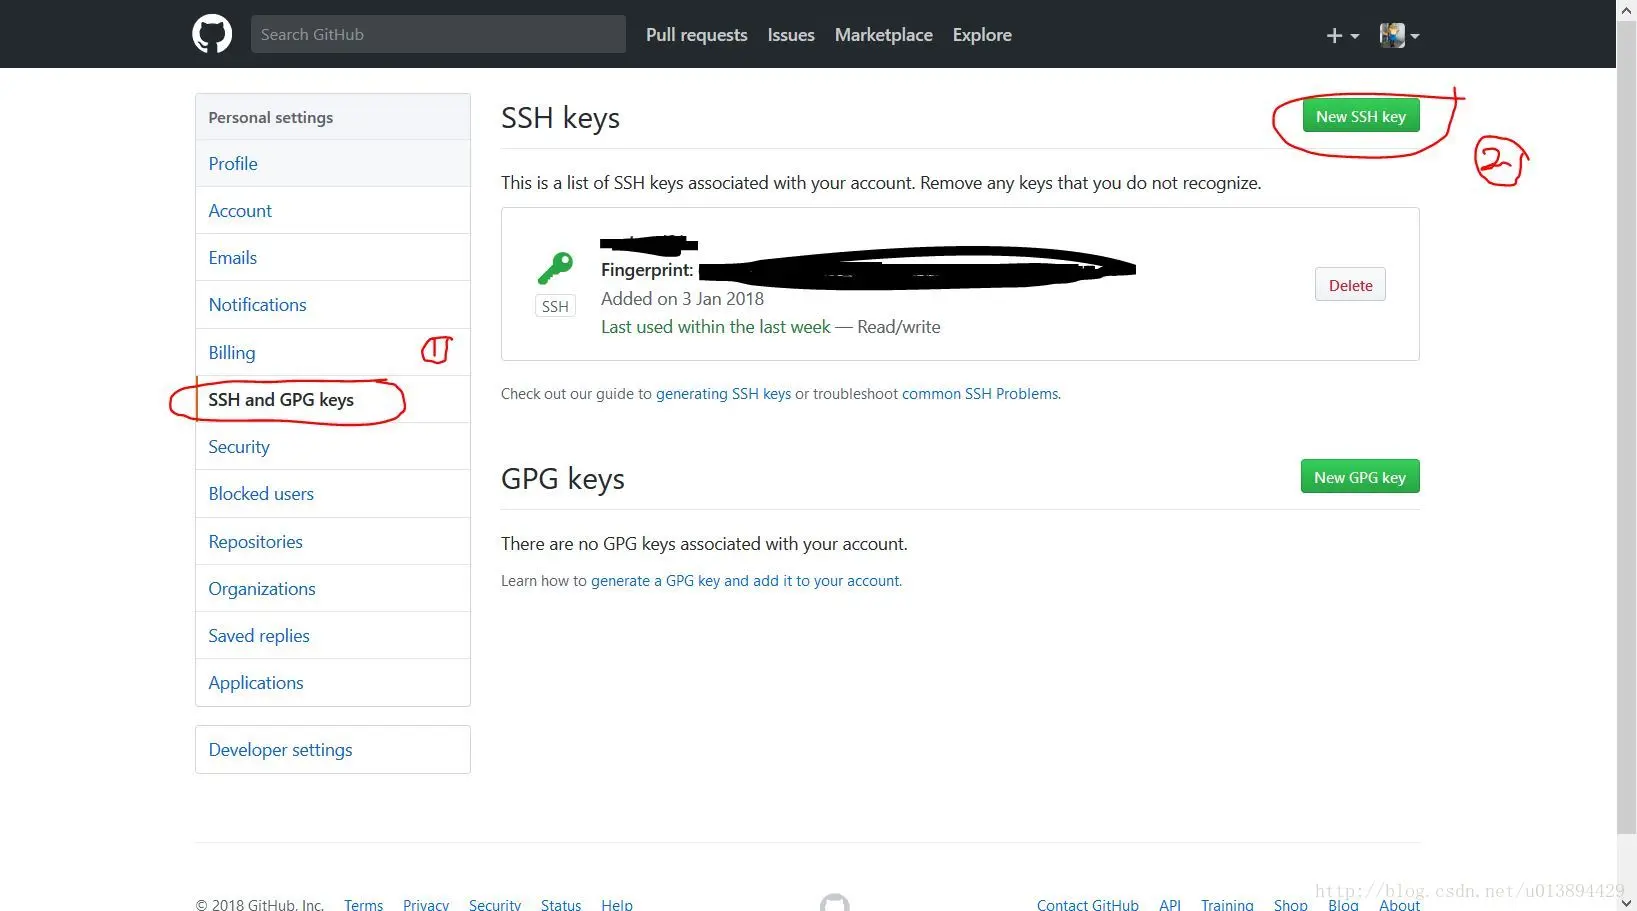Open the Status footer link
This screenshot has width=1637, height=911.
[561, 904]
